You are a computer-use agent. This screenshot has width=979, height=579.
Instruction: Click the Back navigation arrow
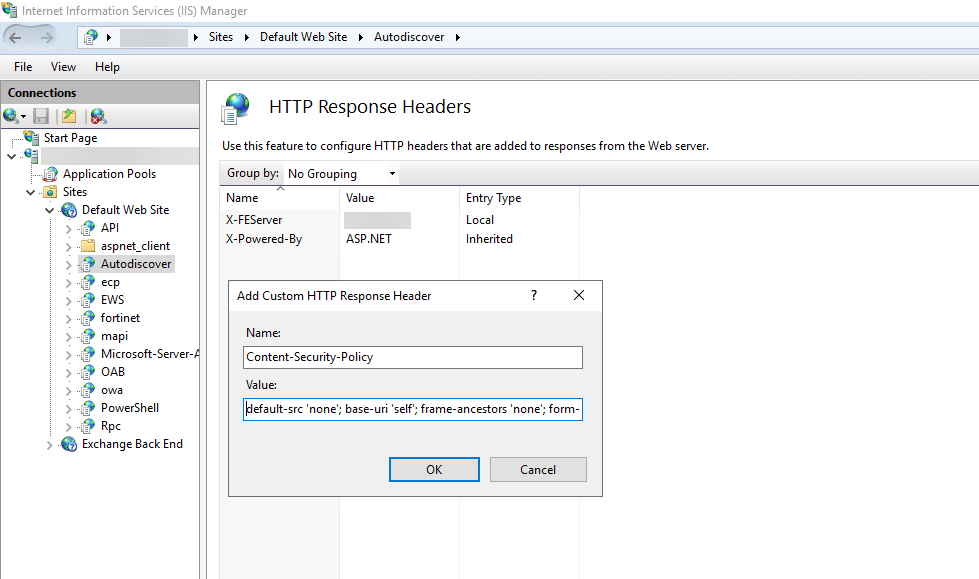(x=16, y=37)
